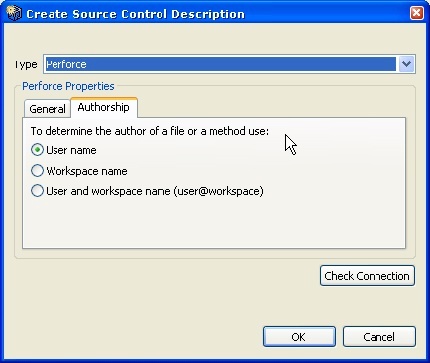Screen dimensions: 430x363
Task: Select the Authorship tab
Action: (x=104, y=107)
